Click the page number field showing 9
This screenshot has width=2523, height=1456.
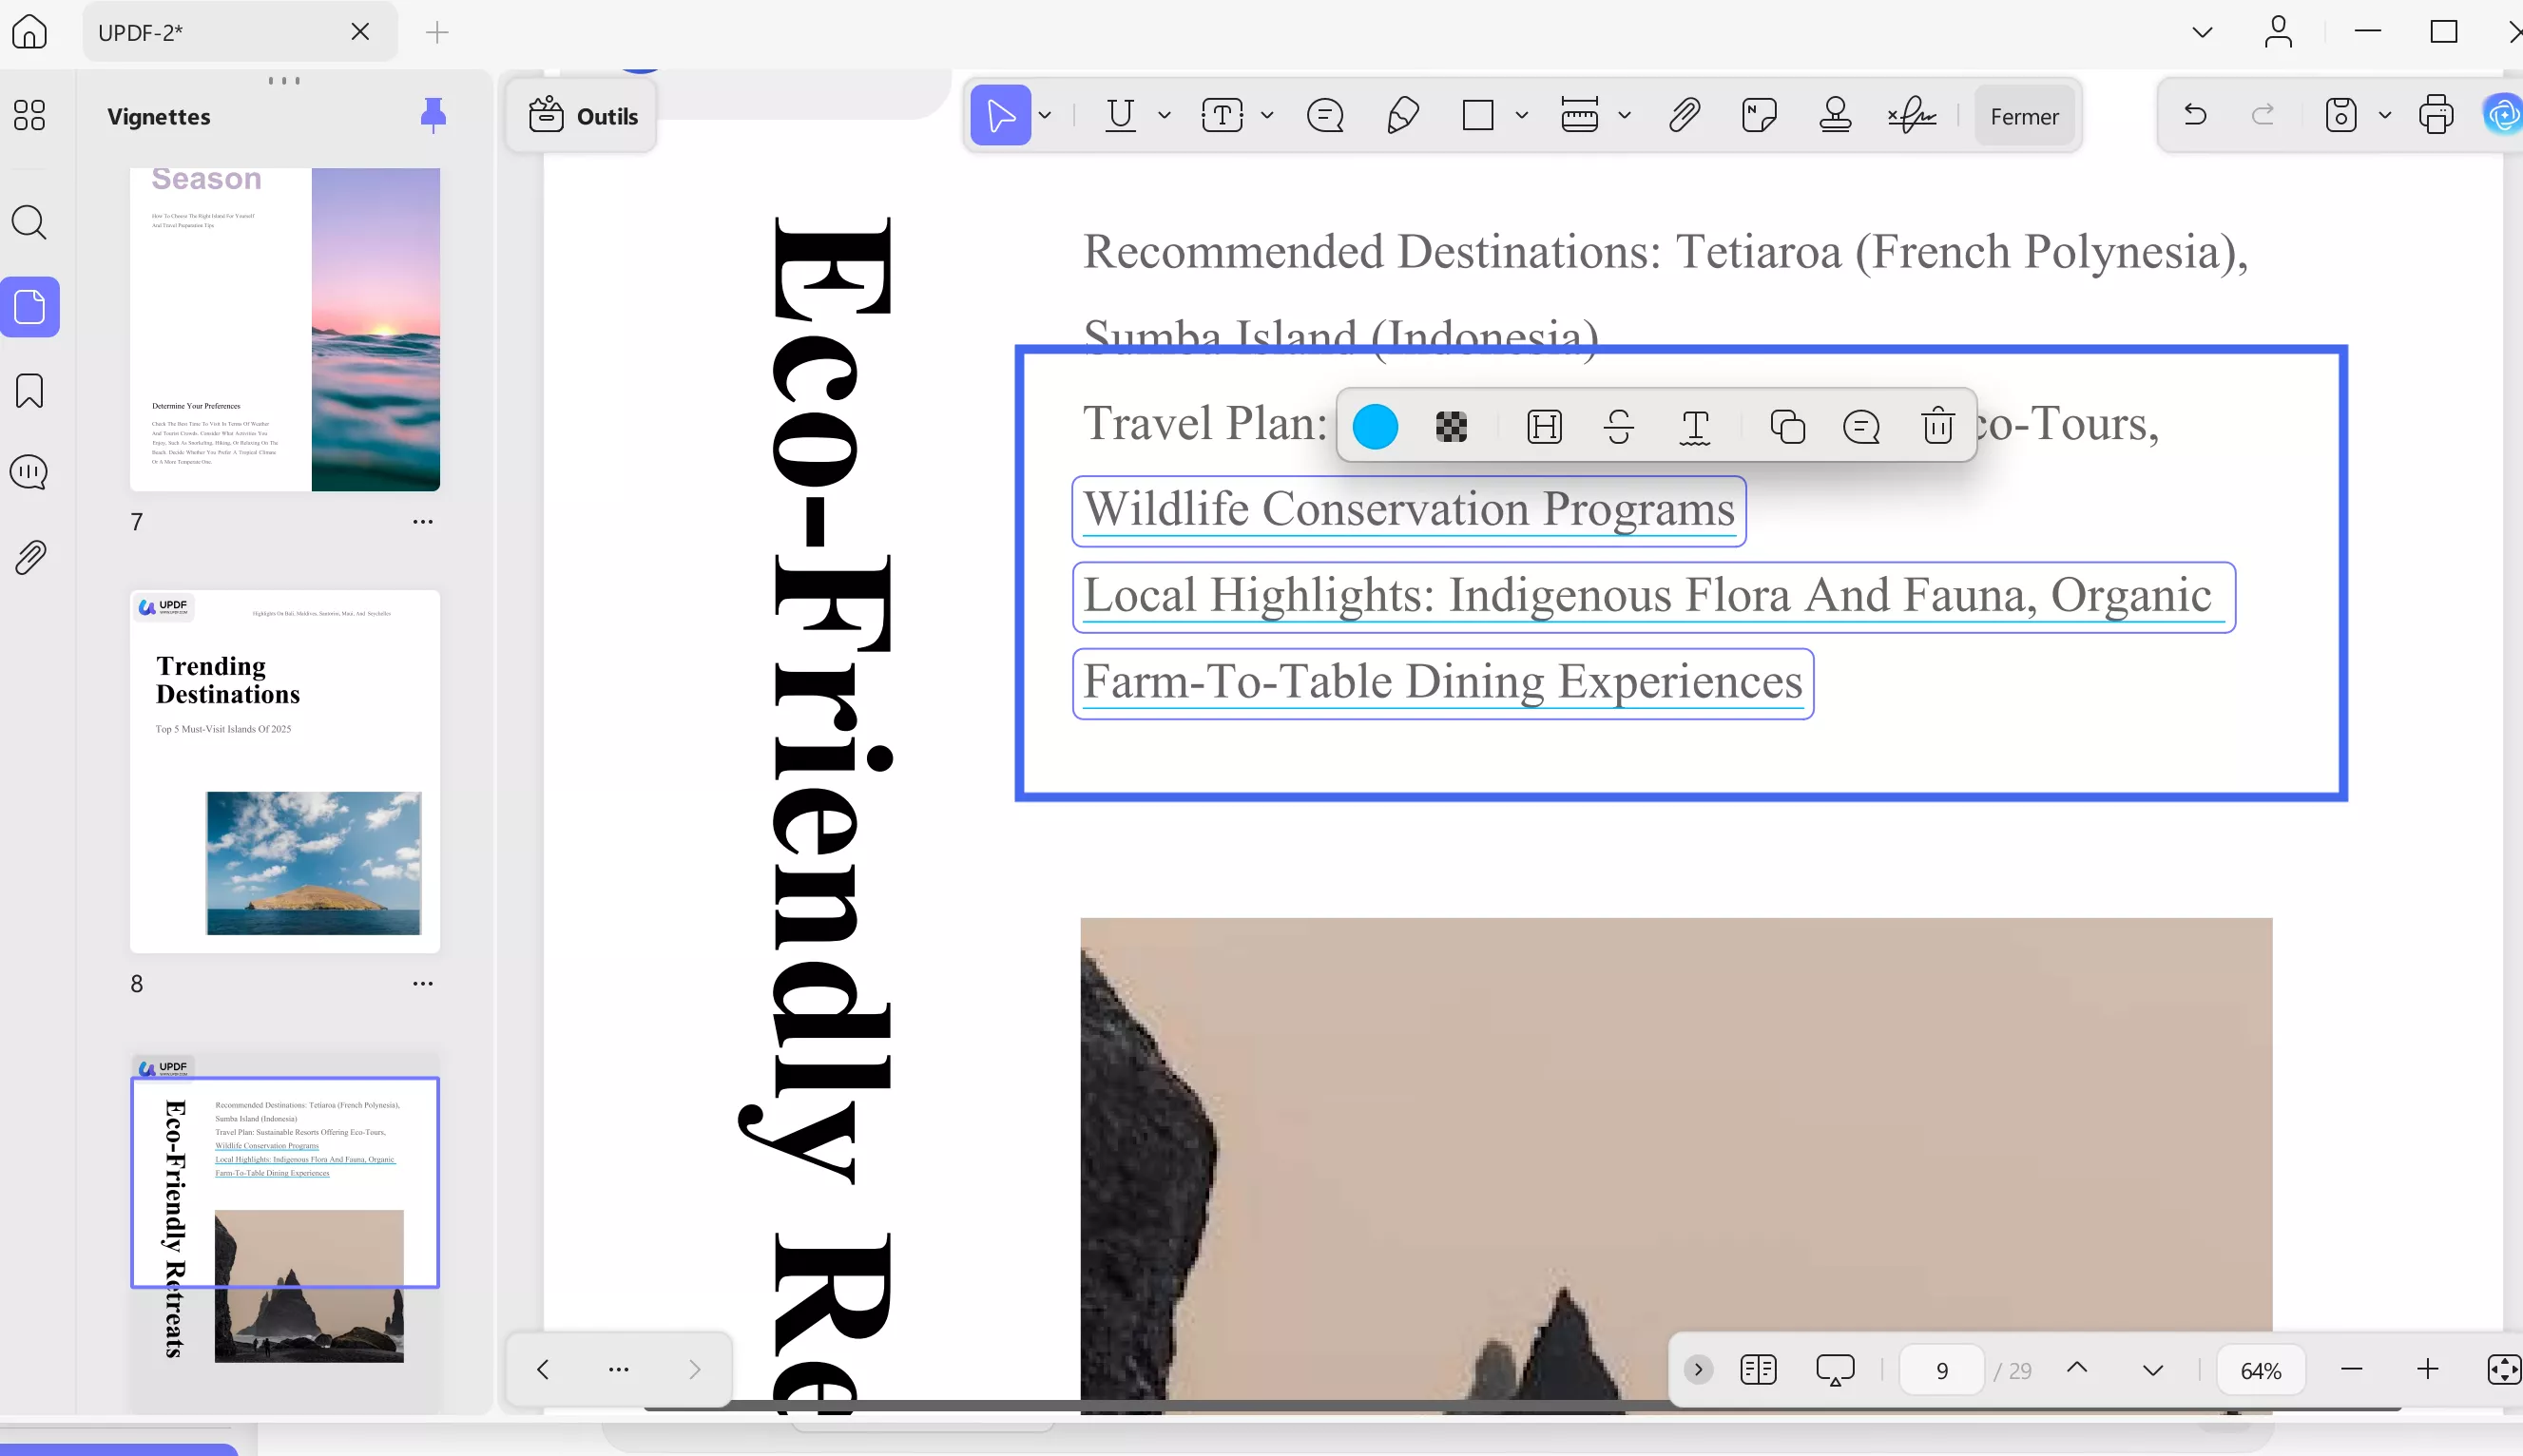point(1942,1371)
